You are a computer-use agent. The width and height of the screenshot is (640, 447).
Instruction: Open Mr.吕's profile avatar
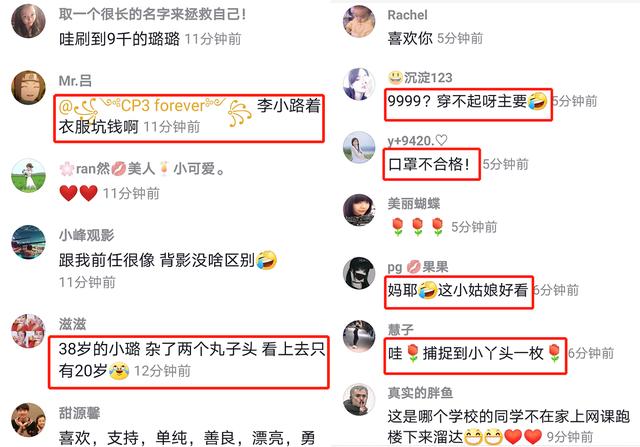tap(28, 87)
